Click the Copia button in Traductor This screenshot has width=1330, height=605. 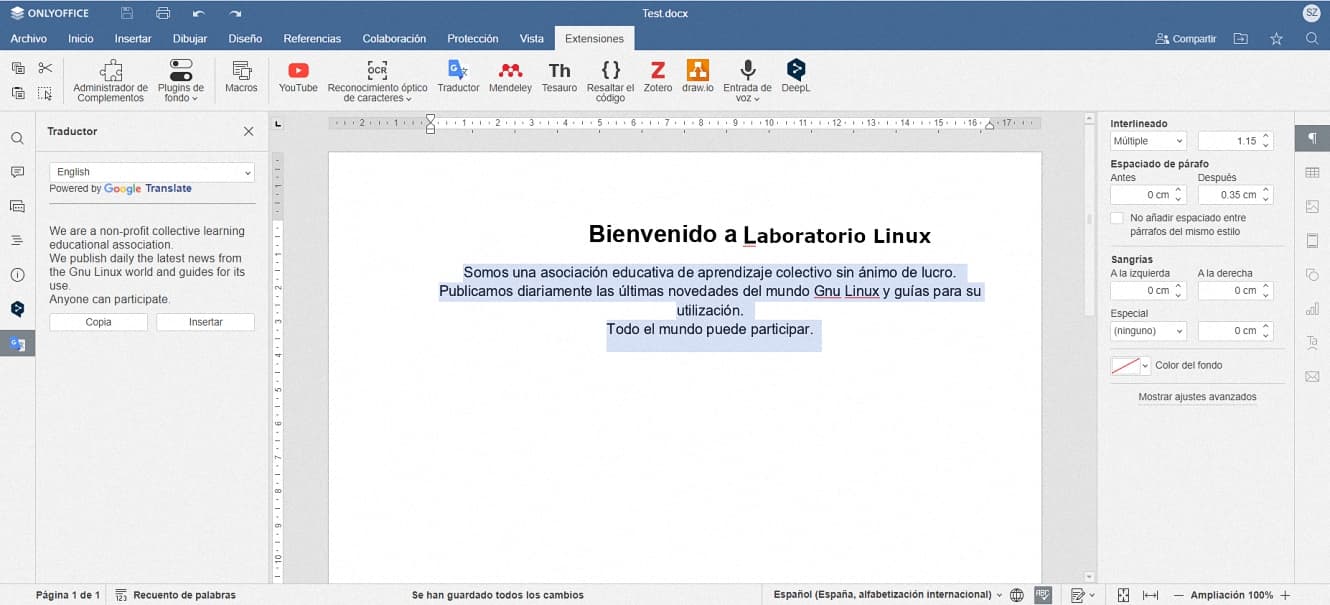[99, 322]
